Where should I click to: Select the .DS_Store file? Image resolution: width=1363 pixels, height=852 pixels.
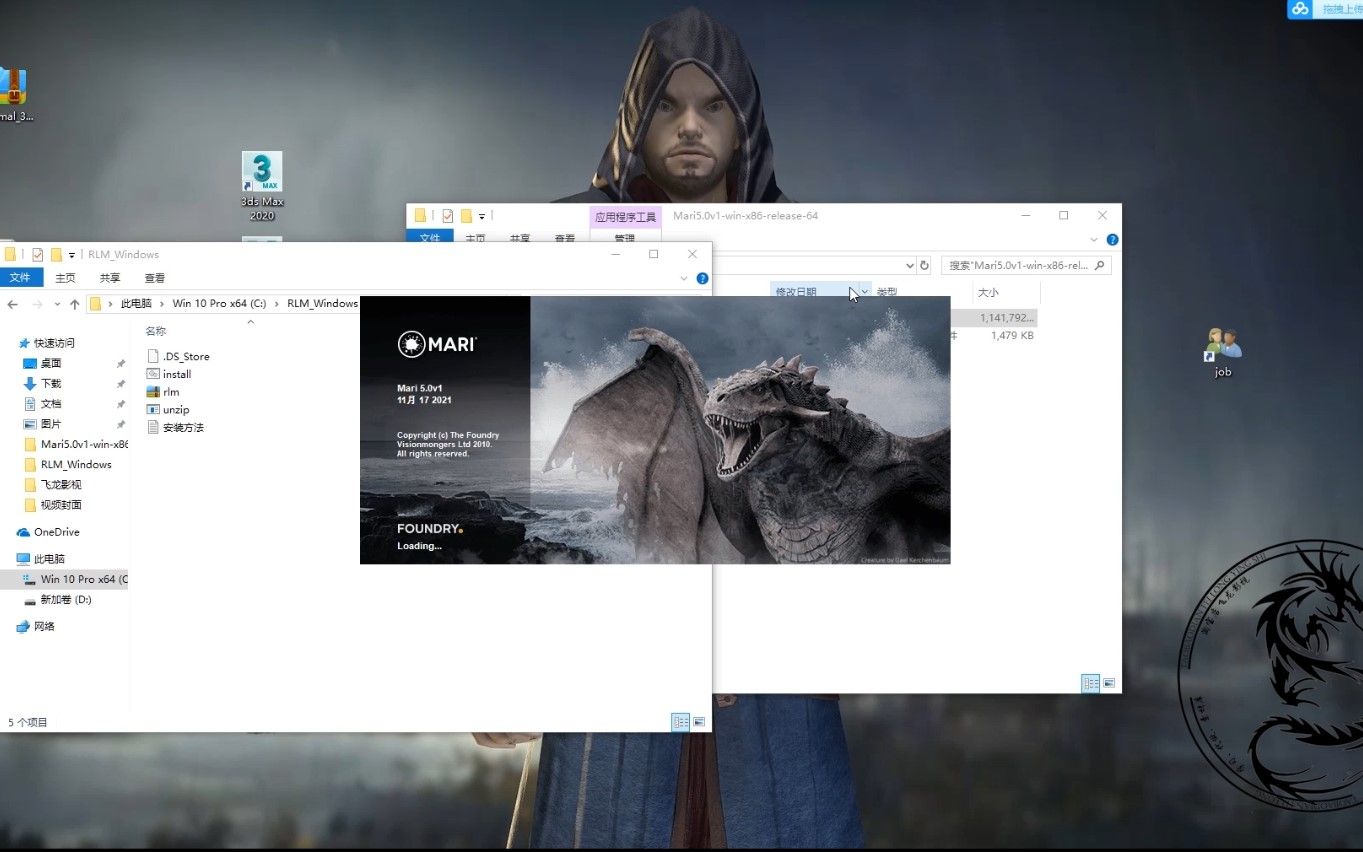(178, 356)
